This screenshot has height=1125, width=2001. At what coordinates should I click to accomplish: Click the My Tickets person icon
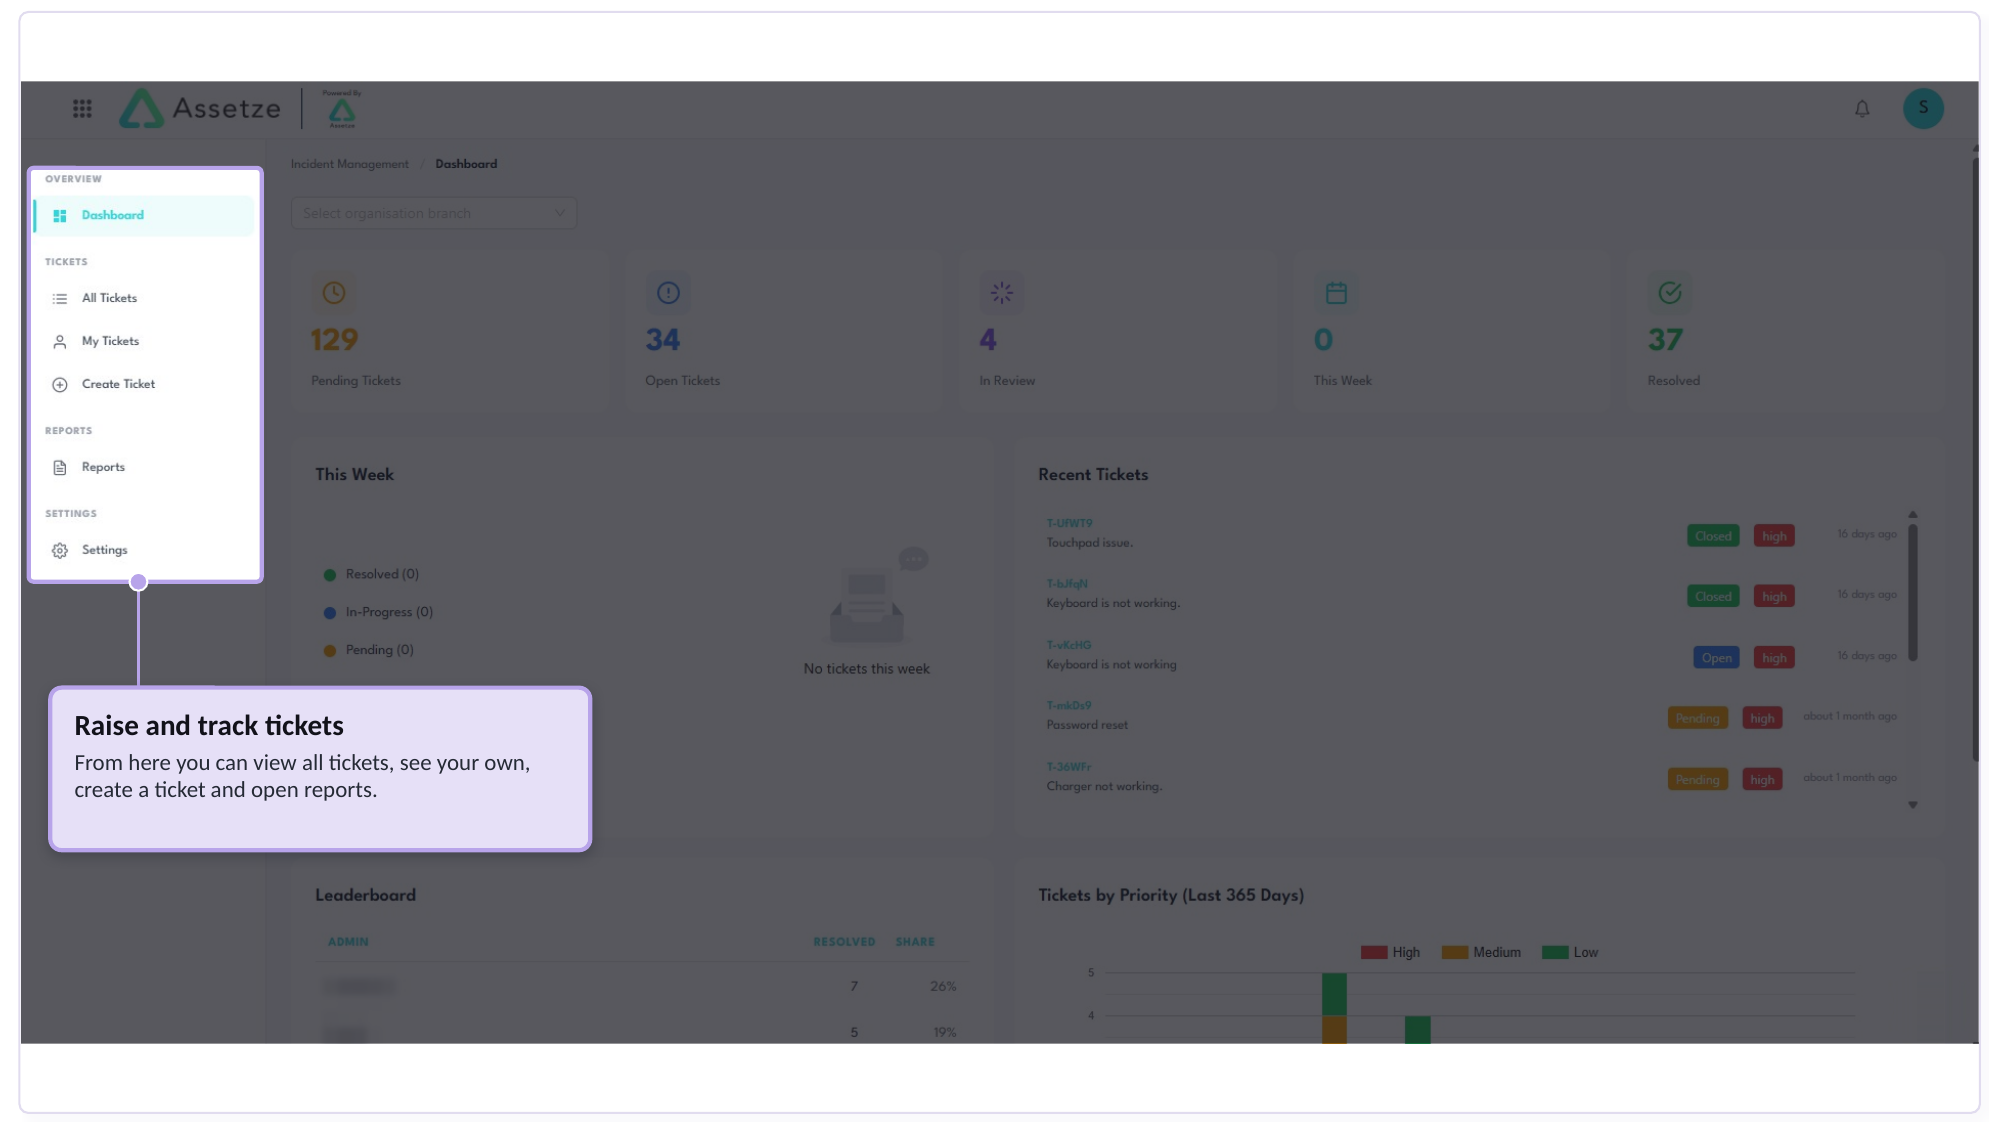click(60, 342)
